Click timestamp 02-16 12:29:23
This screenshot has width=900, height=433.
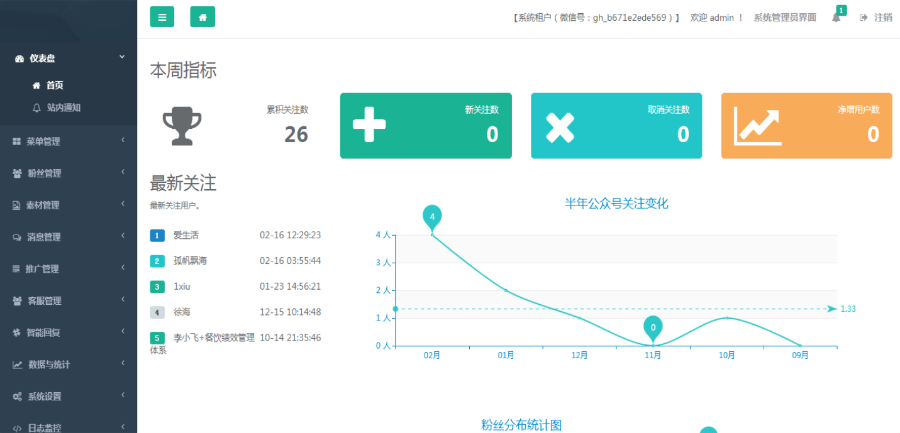point(290,235)
